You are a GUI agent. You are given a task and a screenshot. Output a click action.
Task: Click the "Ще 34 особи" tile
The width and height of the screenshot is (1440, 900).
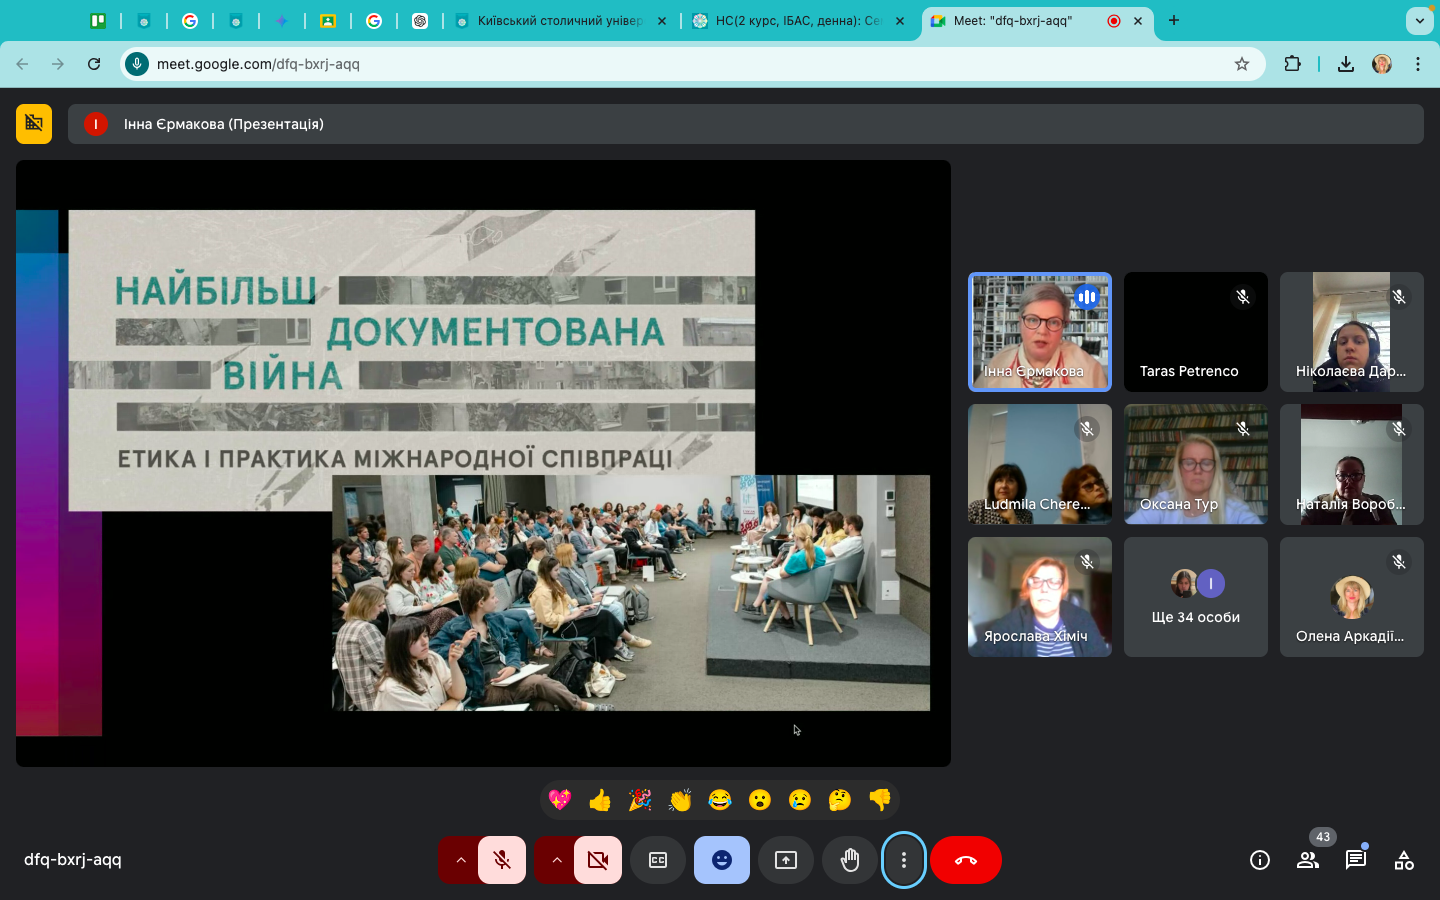coord(1195,597)
